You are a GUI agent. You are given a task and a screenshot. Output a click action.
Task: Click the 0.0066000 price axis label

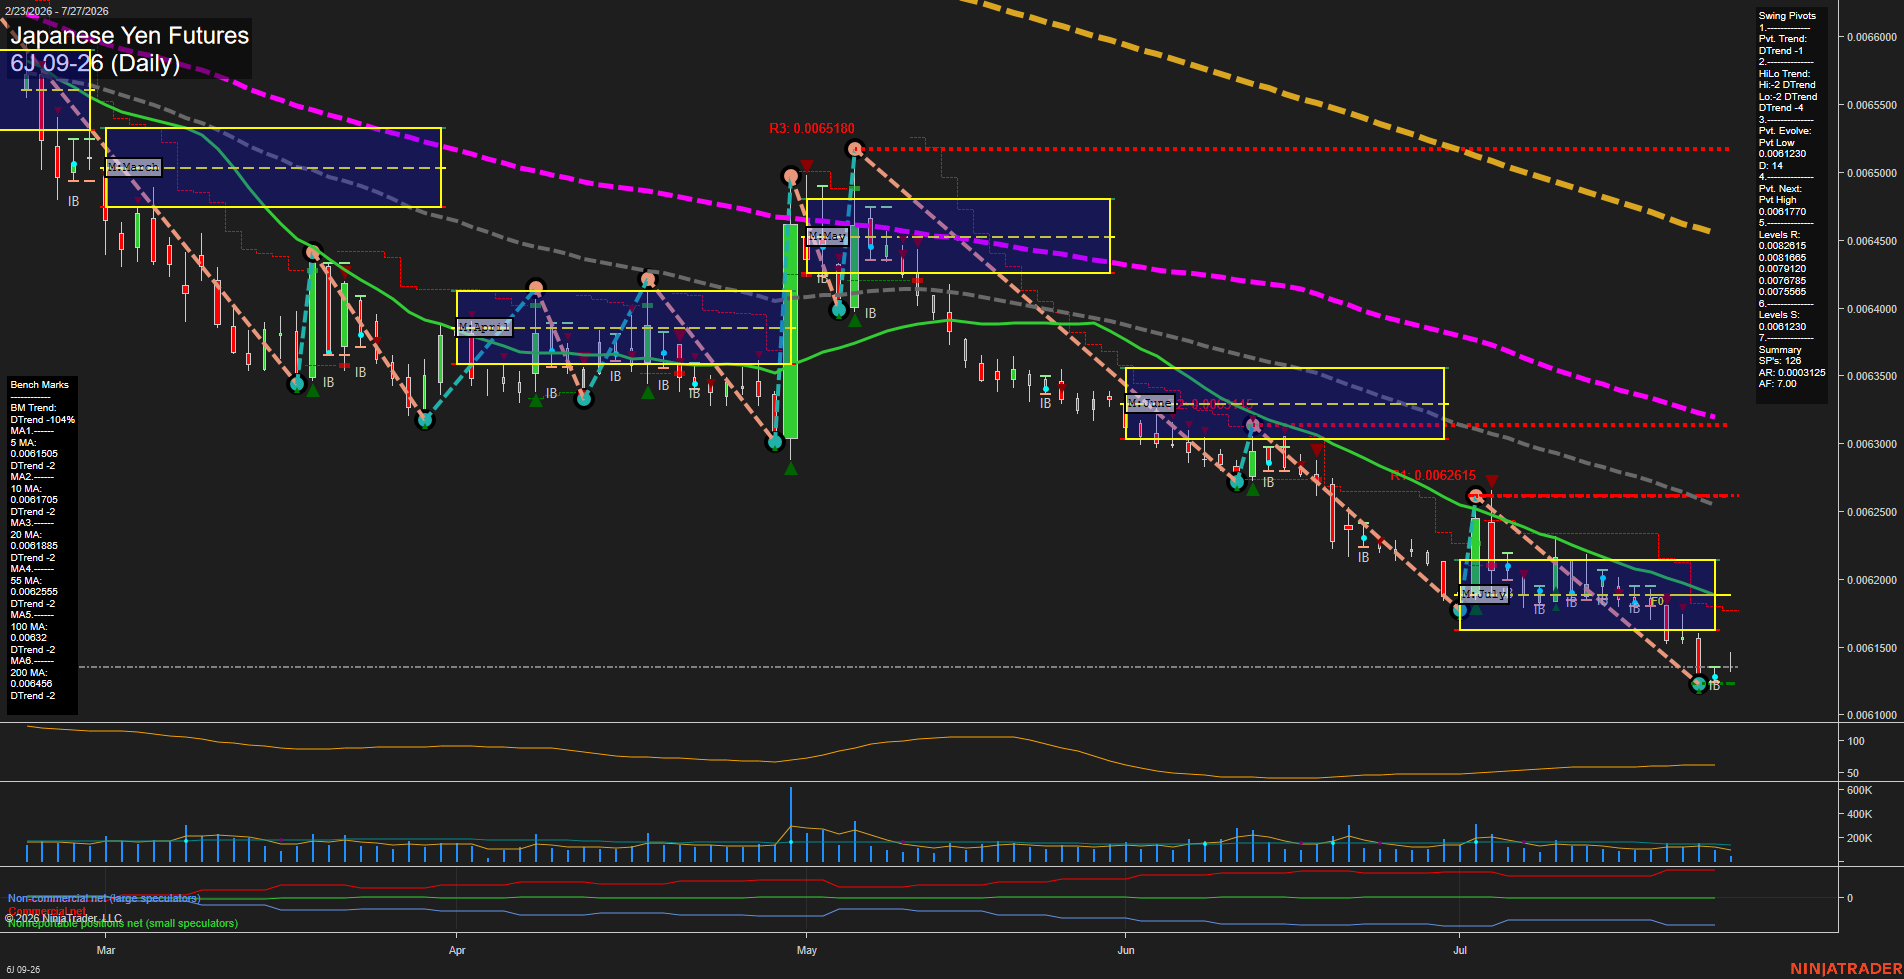click(x=1872, y=37)
